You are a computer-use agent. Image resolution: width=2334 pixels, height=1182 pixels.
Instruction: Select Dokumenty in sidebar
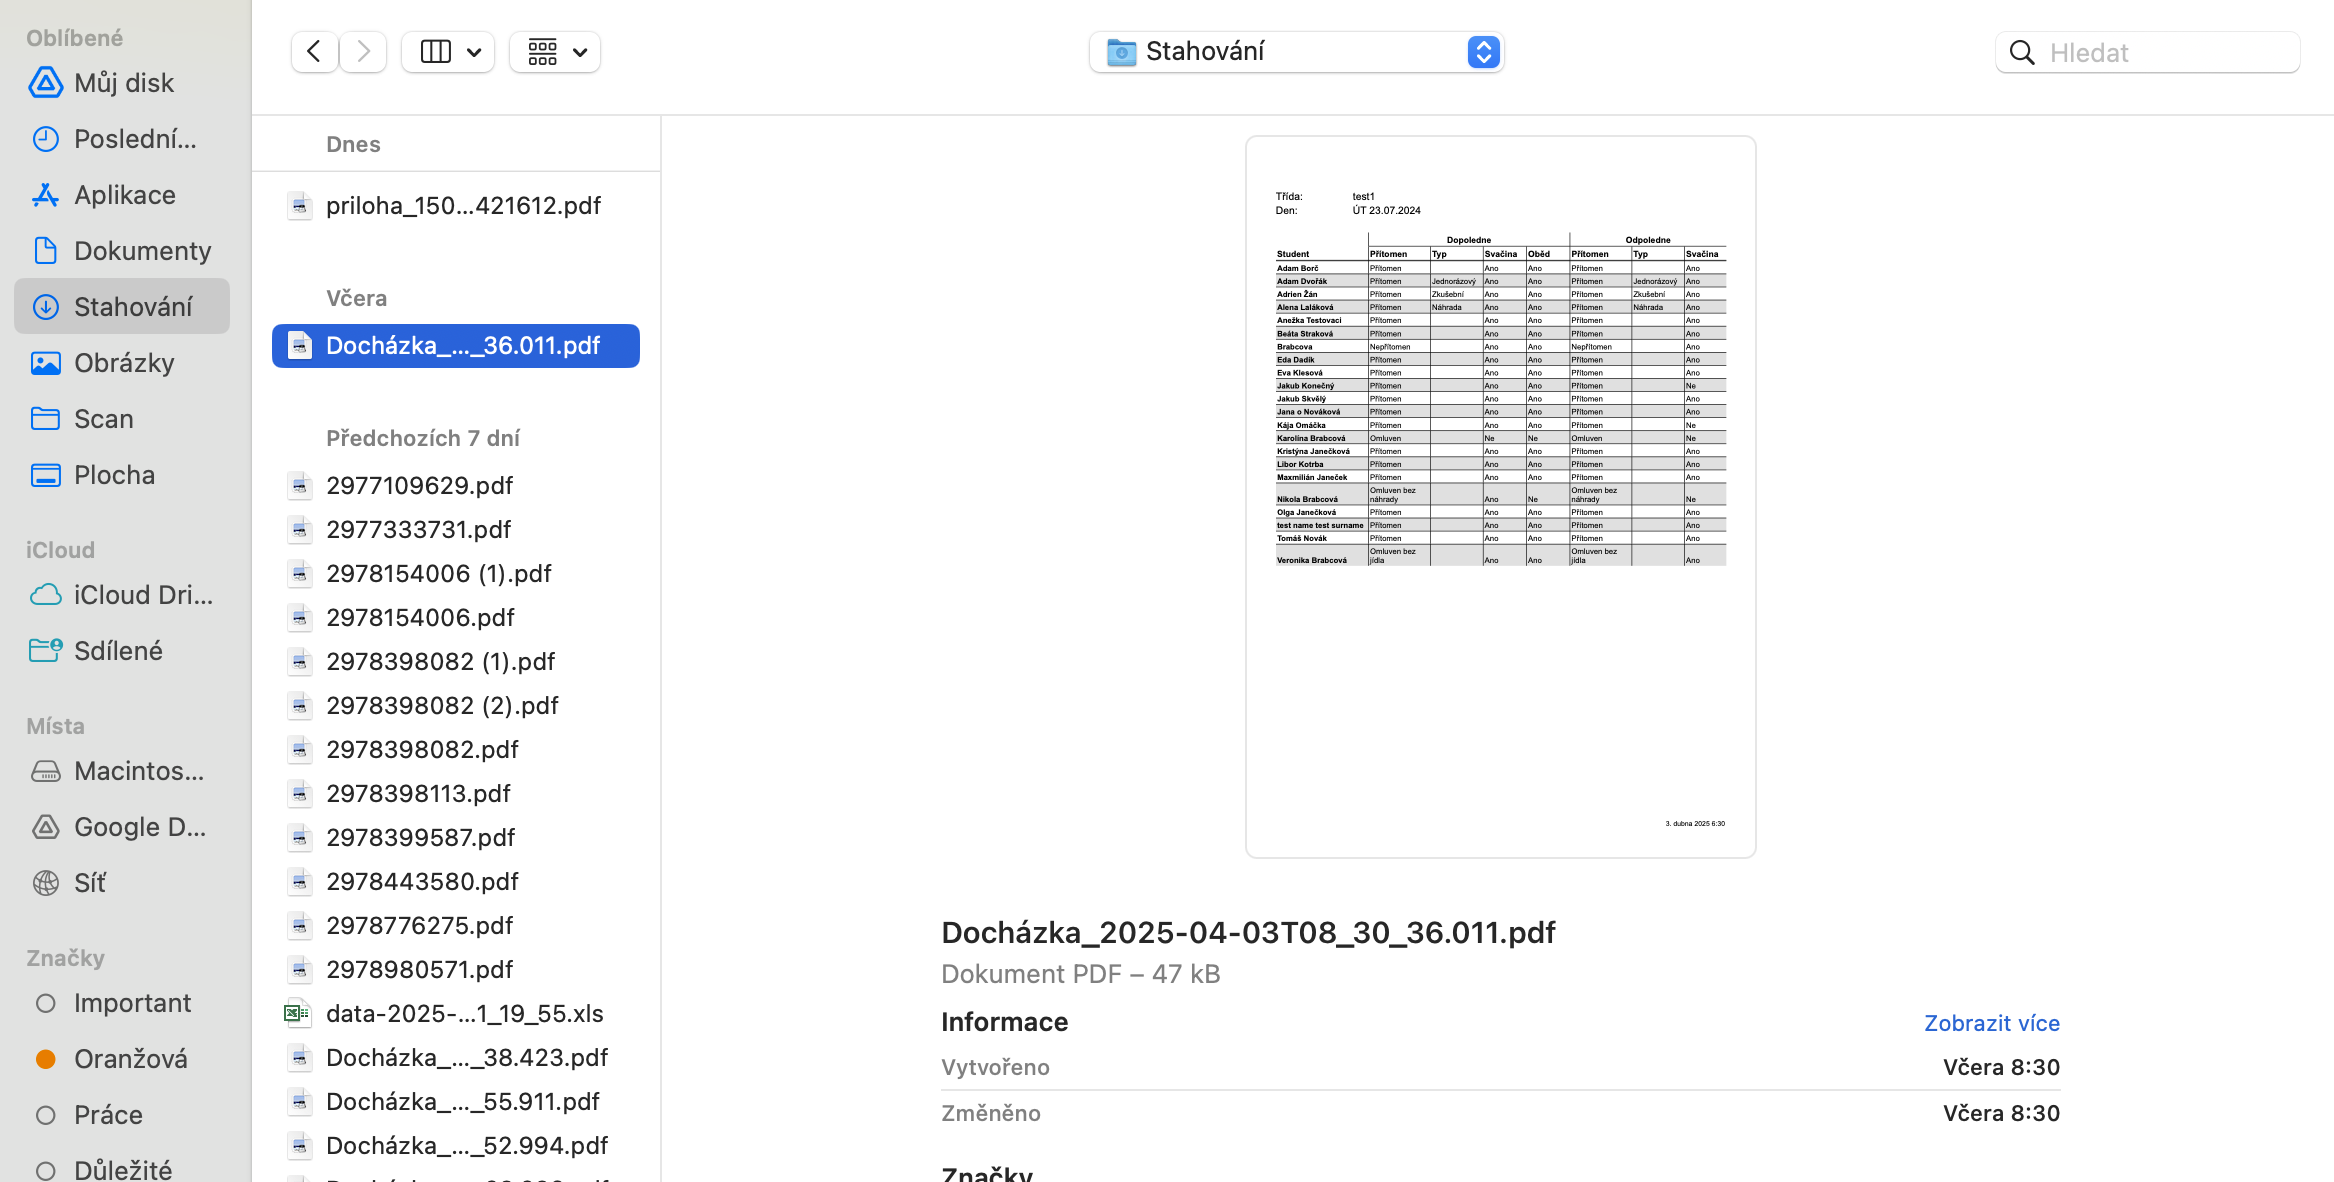click(x=142, y=251)
